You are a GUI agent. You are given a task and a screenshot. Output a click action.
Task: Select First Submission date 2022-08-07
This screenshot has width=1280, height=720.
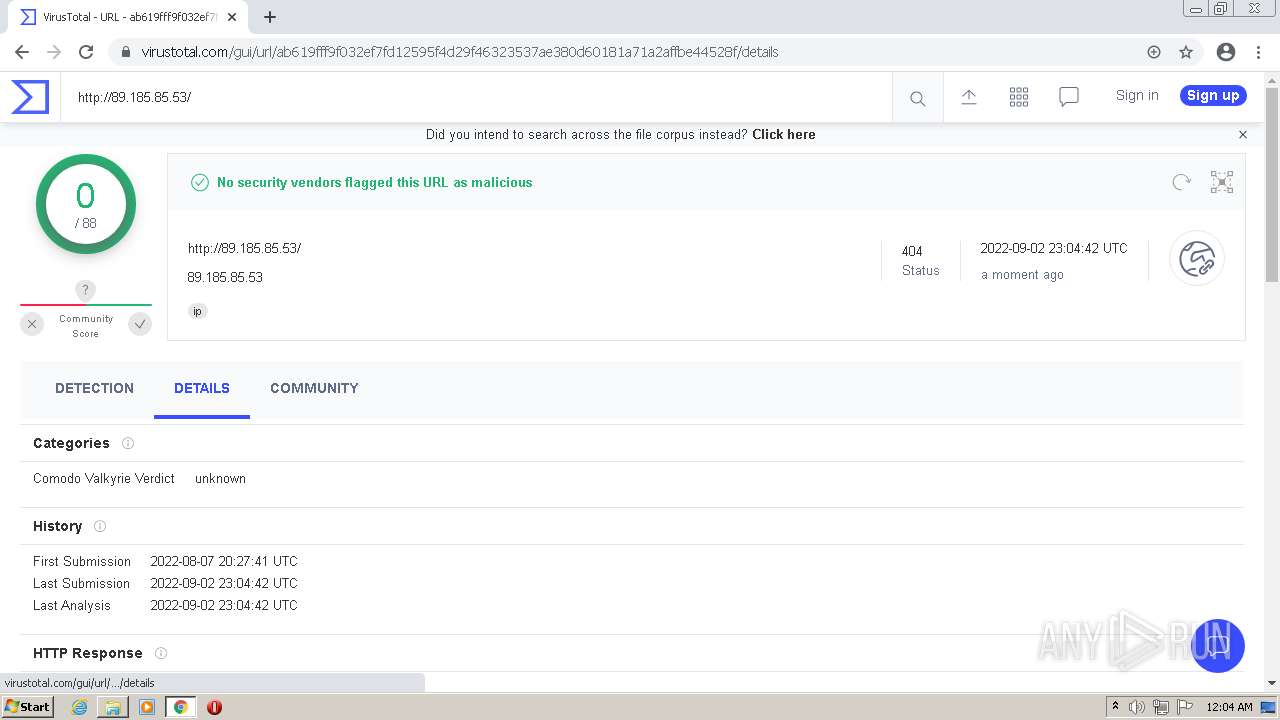pos(224,561)
